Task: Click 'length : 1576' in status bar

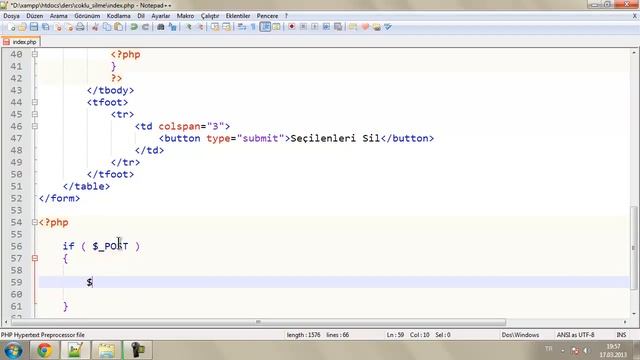Action: point(303,335)
